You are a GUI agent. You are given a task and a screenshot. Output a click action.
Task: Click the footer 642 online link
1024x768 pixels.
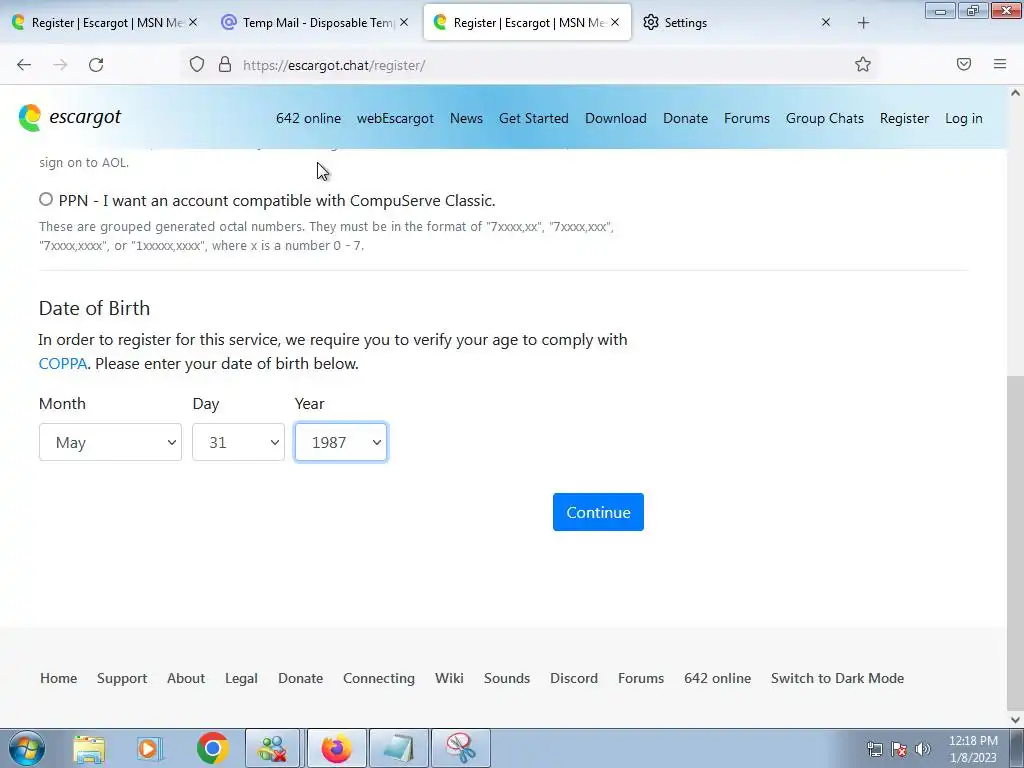tap(718, 678)
